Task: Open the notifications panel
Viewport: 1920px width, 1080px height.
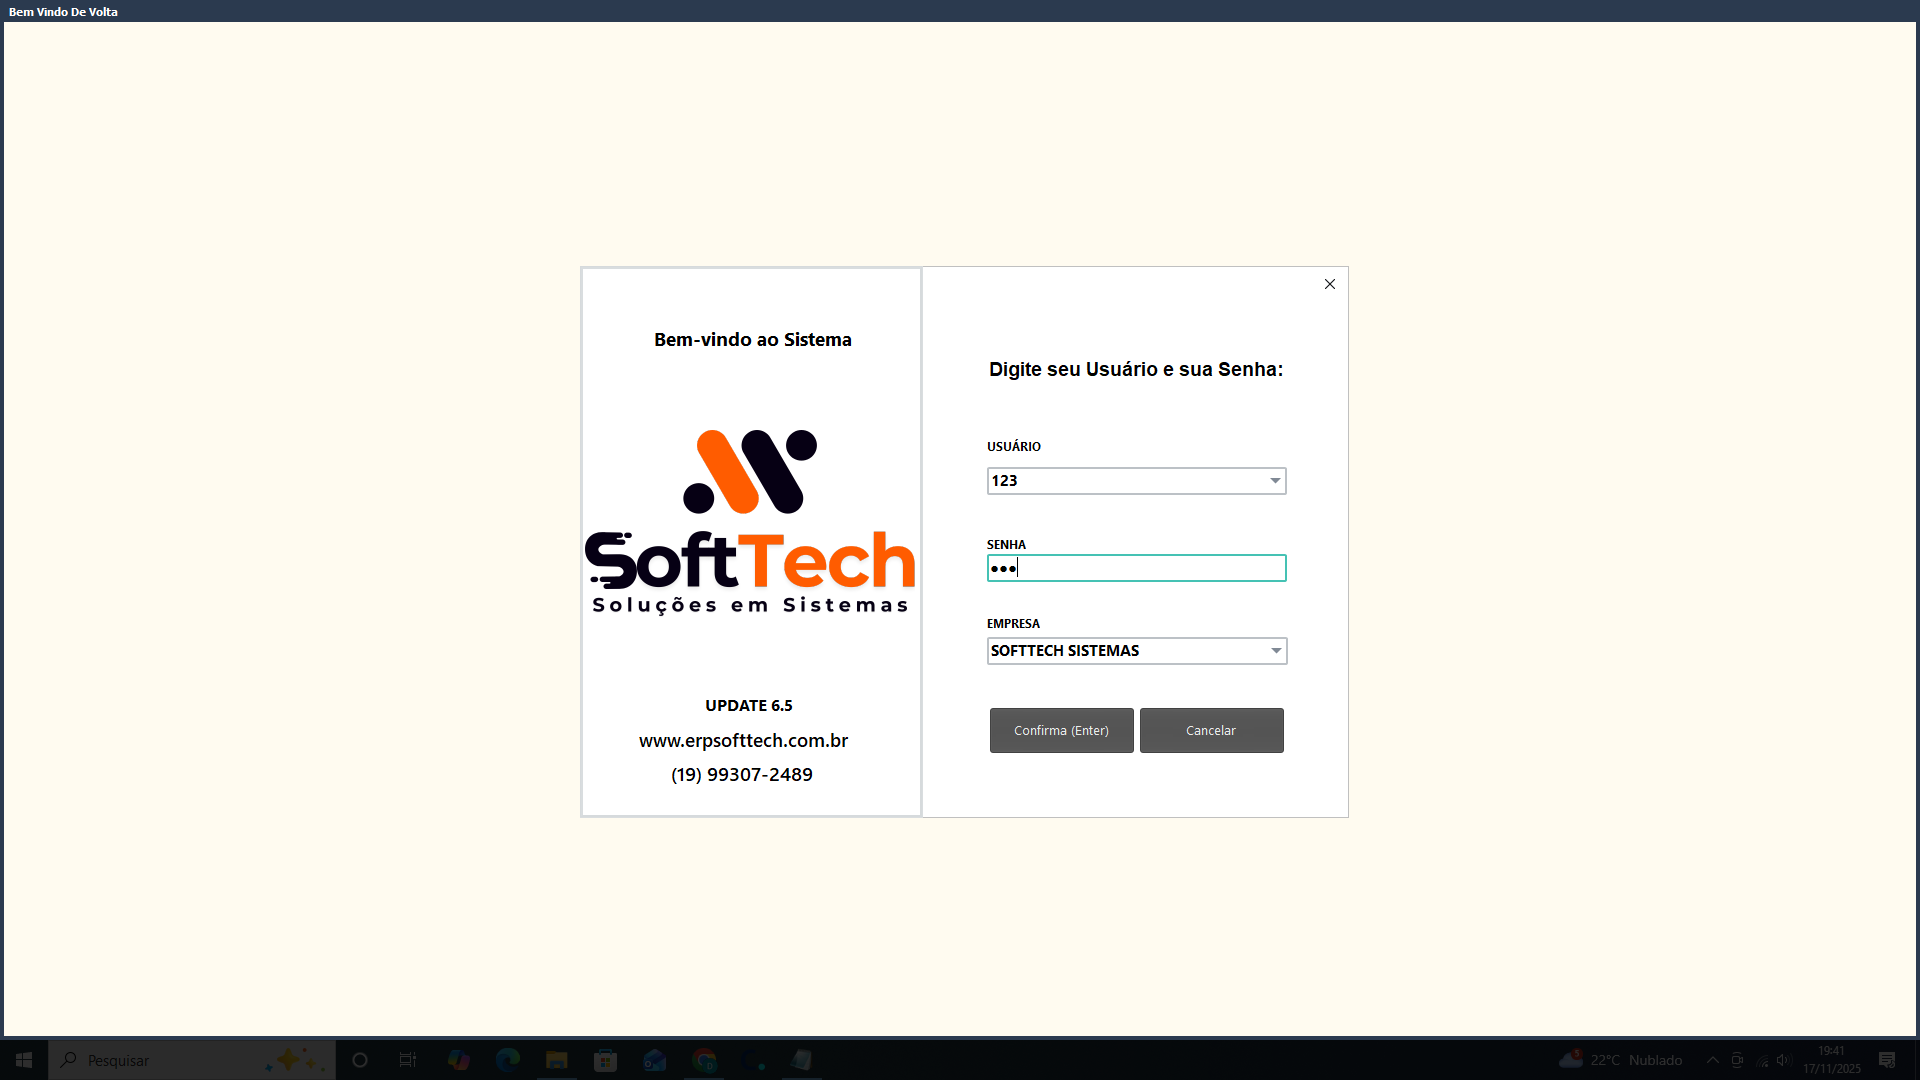Action: click(x=1886, y=1060)
